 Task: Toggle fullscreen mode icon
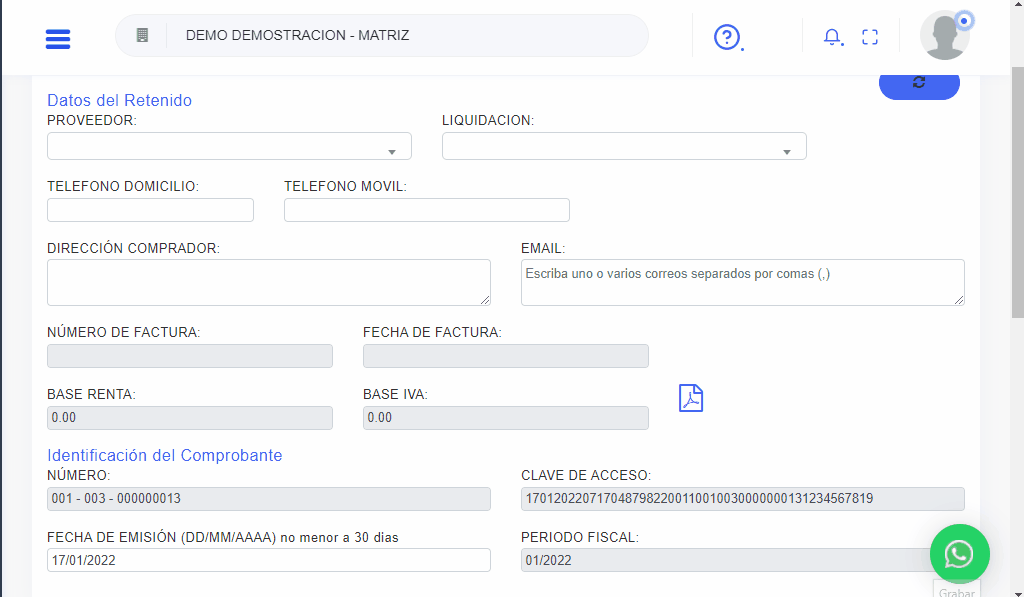click(870, 37)
